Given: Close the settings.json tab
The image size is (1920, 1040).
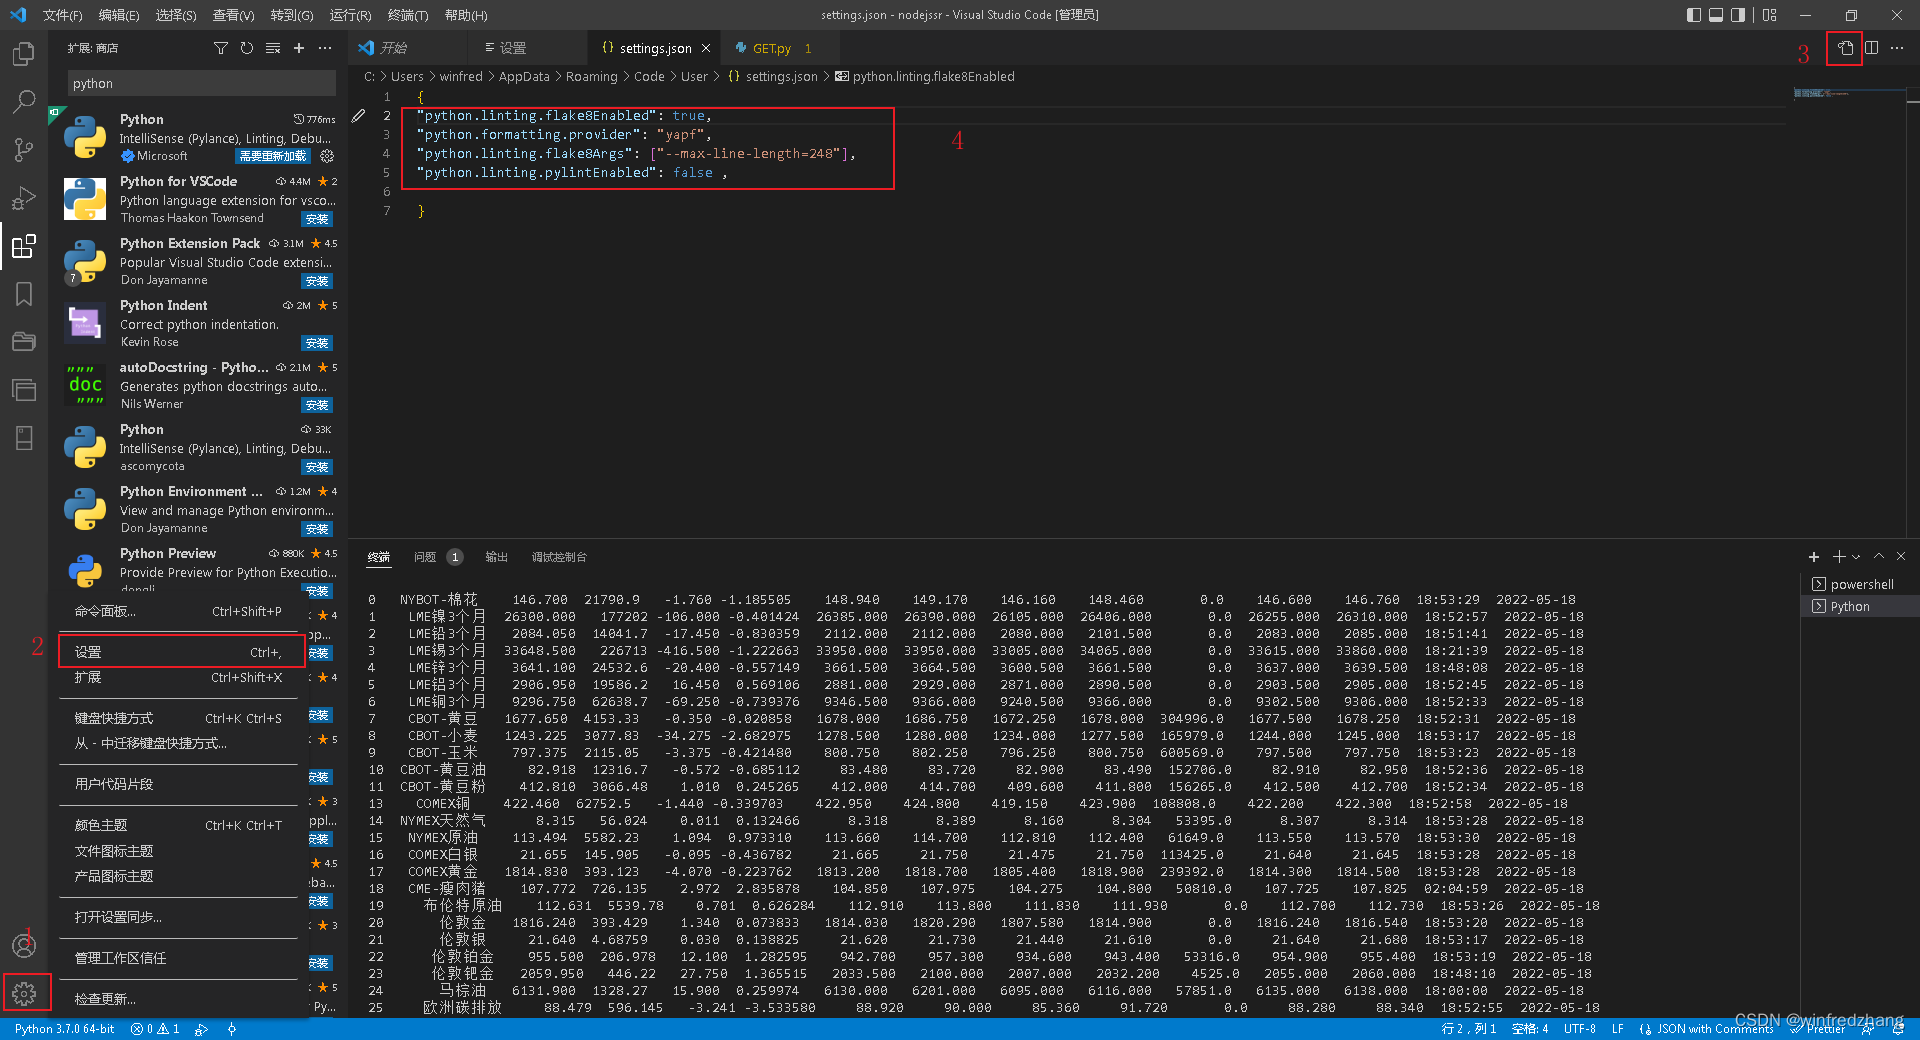Looking at the screenshot, I should [706, 48].
